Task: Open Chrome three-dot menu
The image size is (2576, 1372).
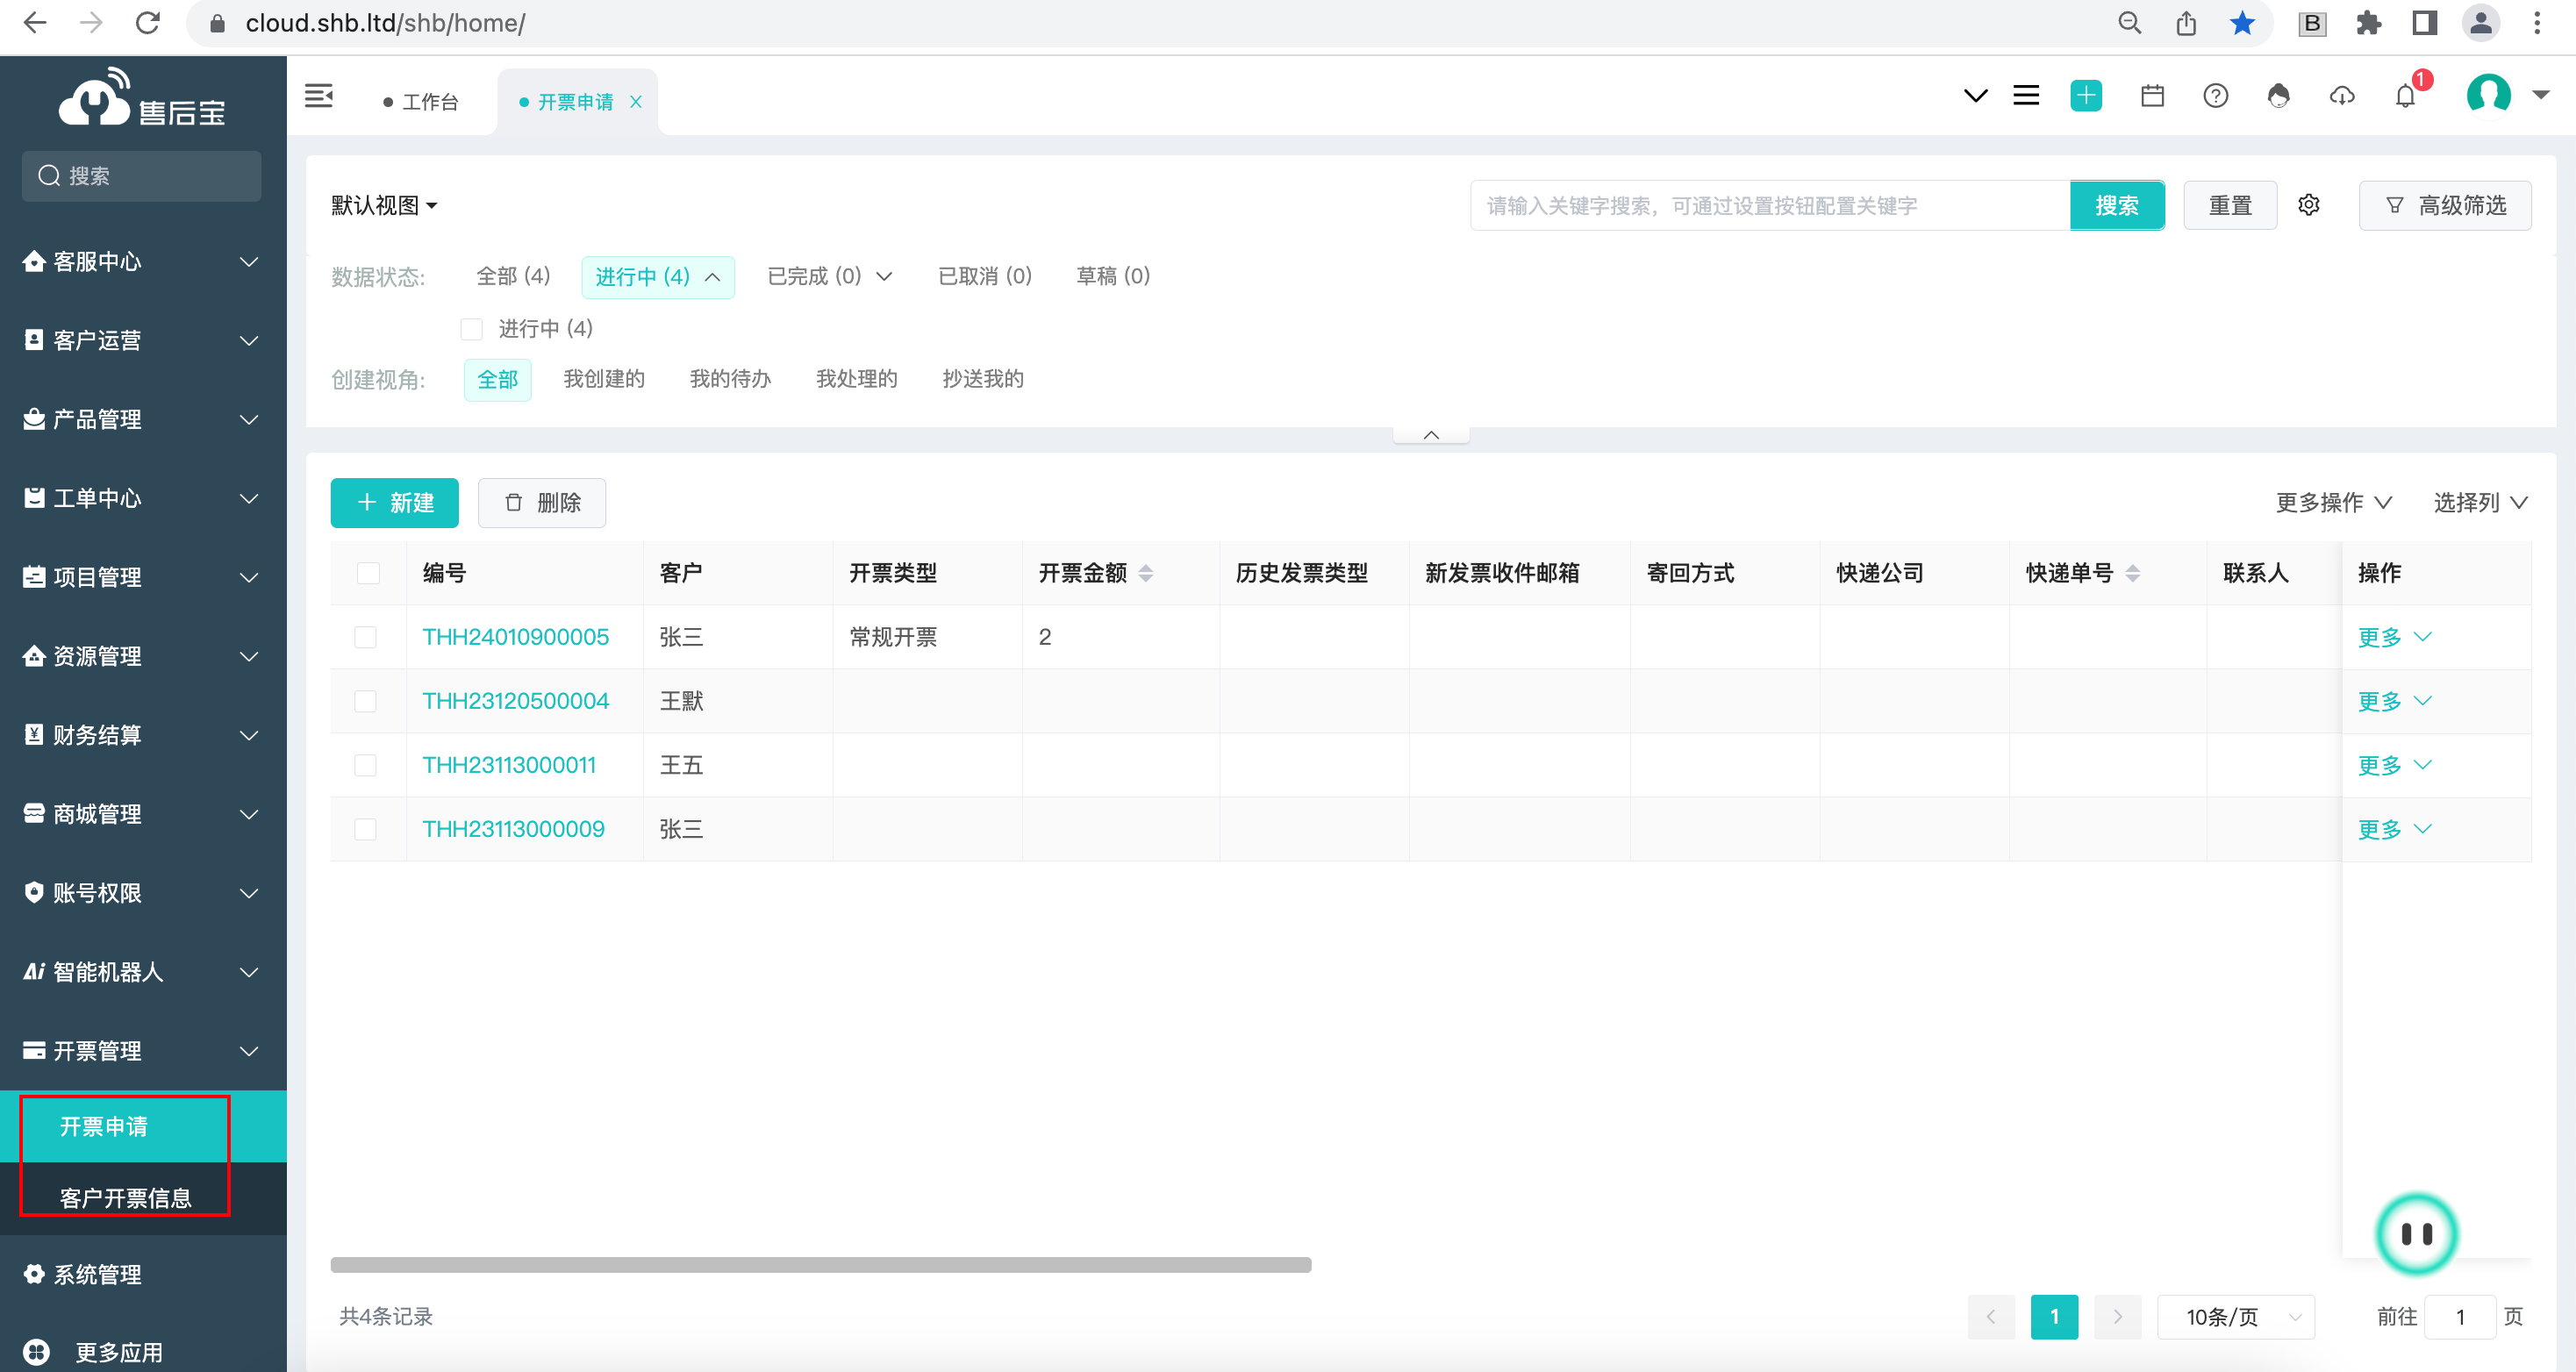Action: [x=2536, y=23]
